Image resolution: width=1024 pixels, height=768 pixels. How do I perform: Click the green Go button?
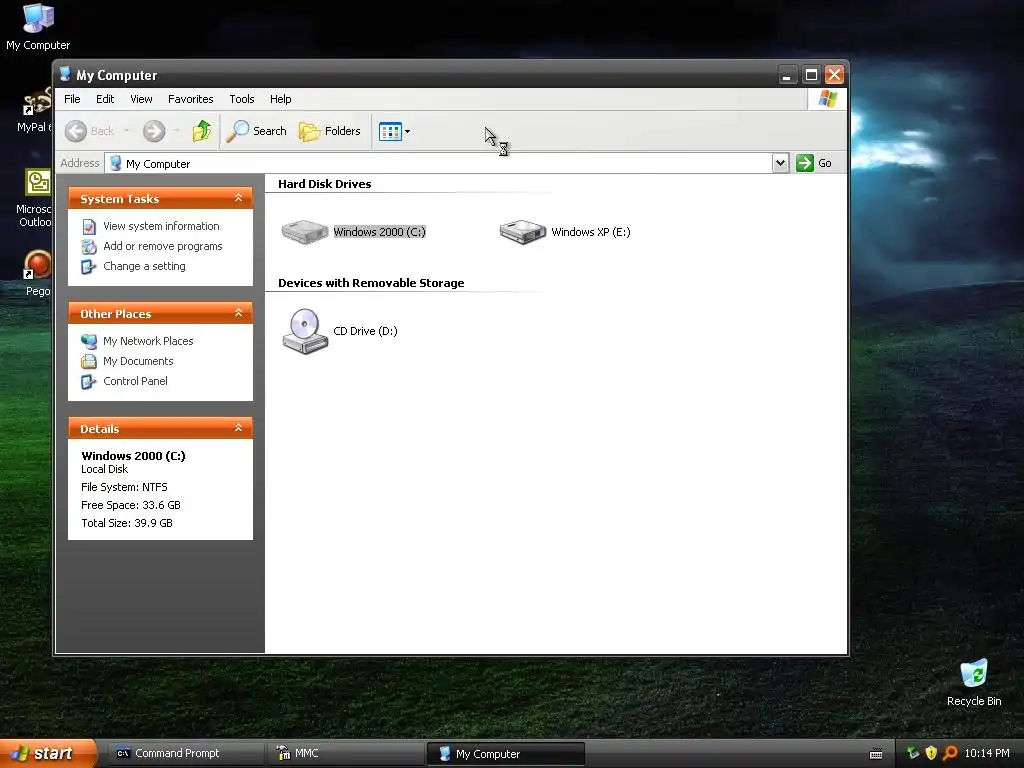coord(814,163)
